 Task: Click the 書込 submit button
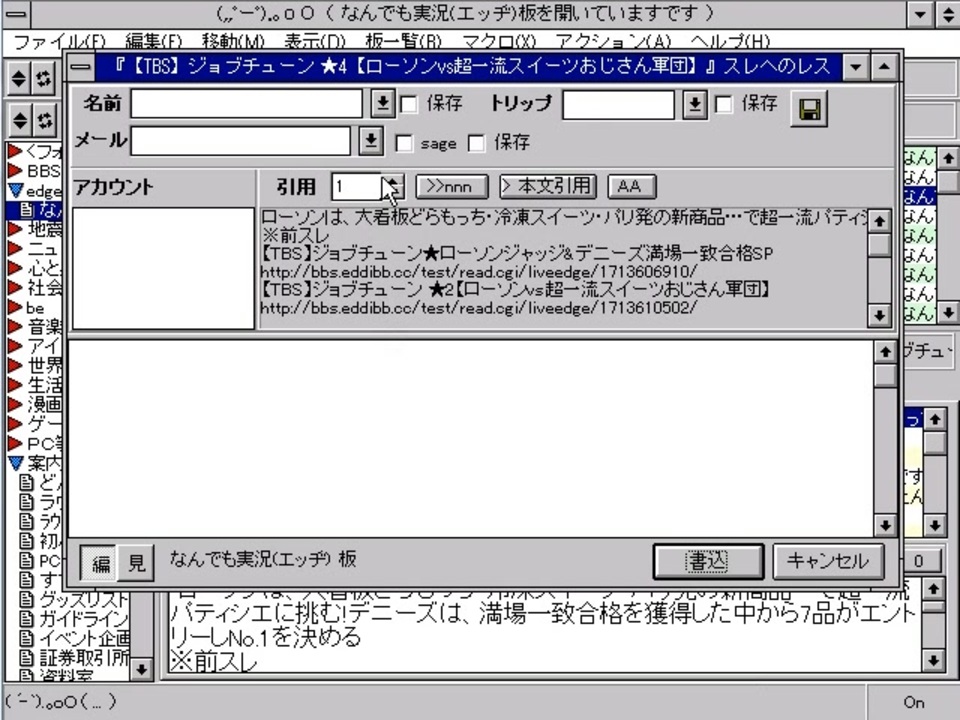click(708, 561)
